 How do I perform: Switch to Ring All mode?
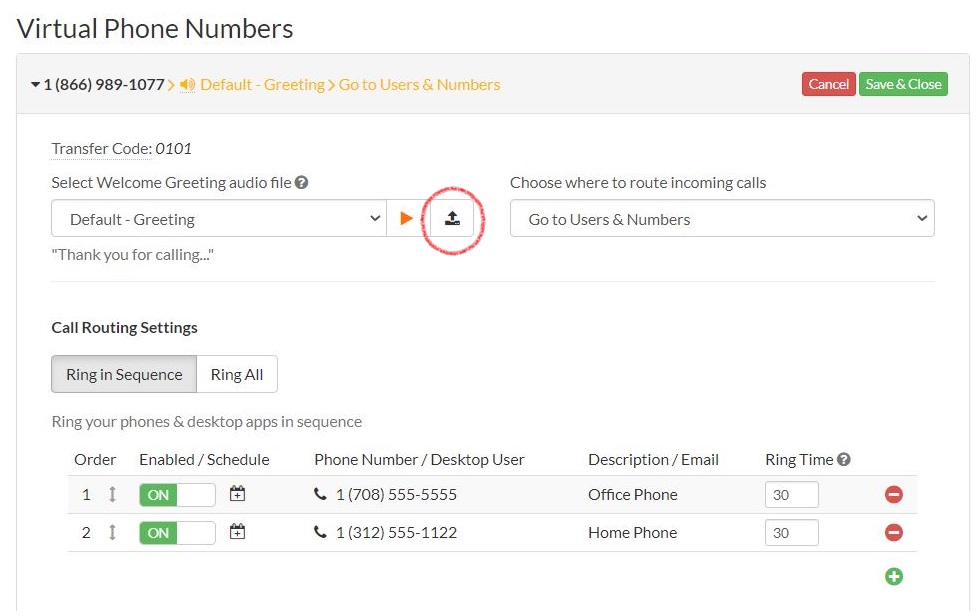[x=237, y=374]
